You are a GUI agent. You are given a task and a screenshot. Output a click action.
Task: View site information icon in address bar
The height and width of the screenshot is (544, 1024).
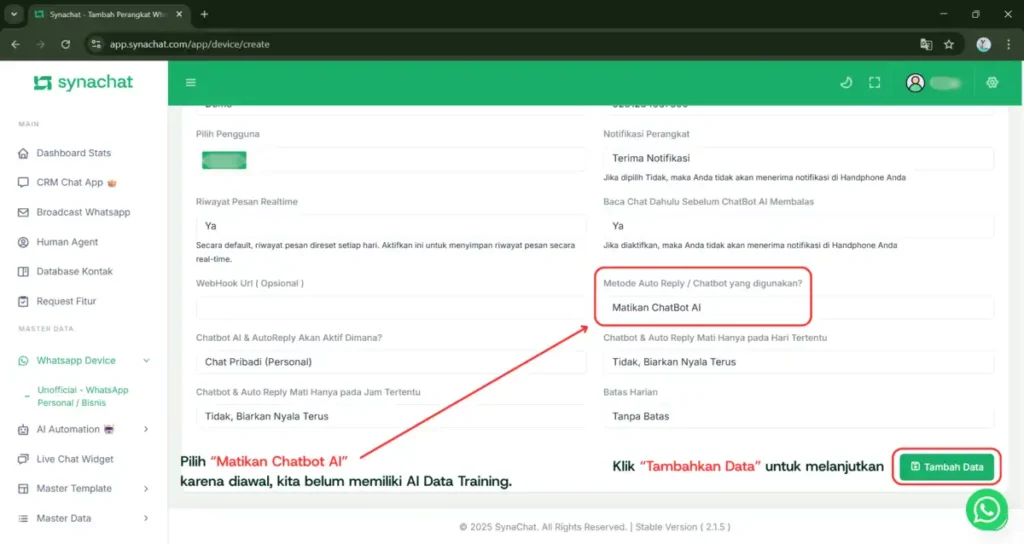pyautogui.click(x=97, y=44)
